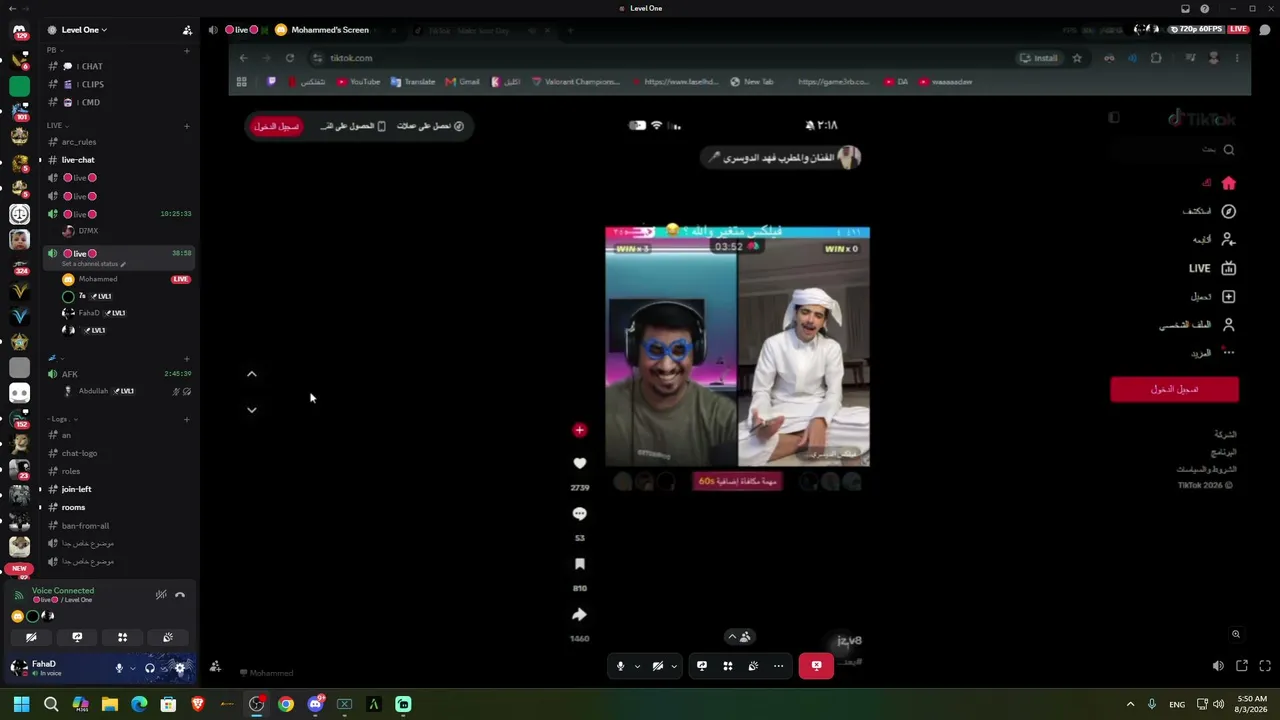Viewport: 1280px width, 720px height.
Task: Open microphone options chevron in stream bar
Action: point(636,666)
